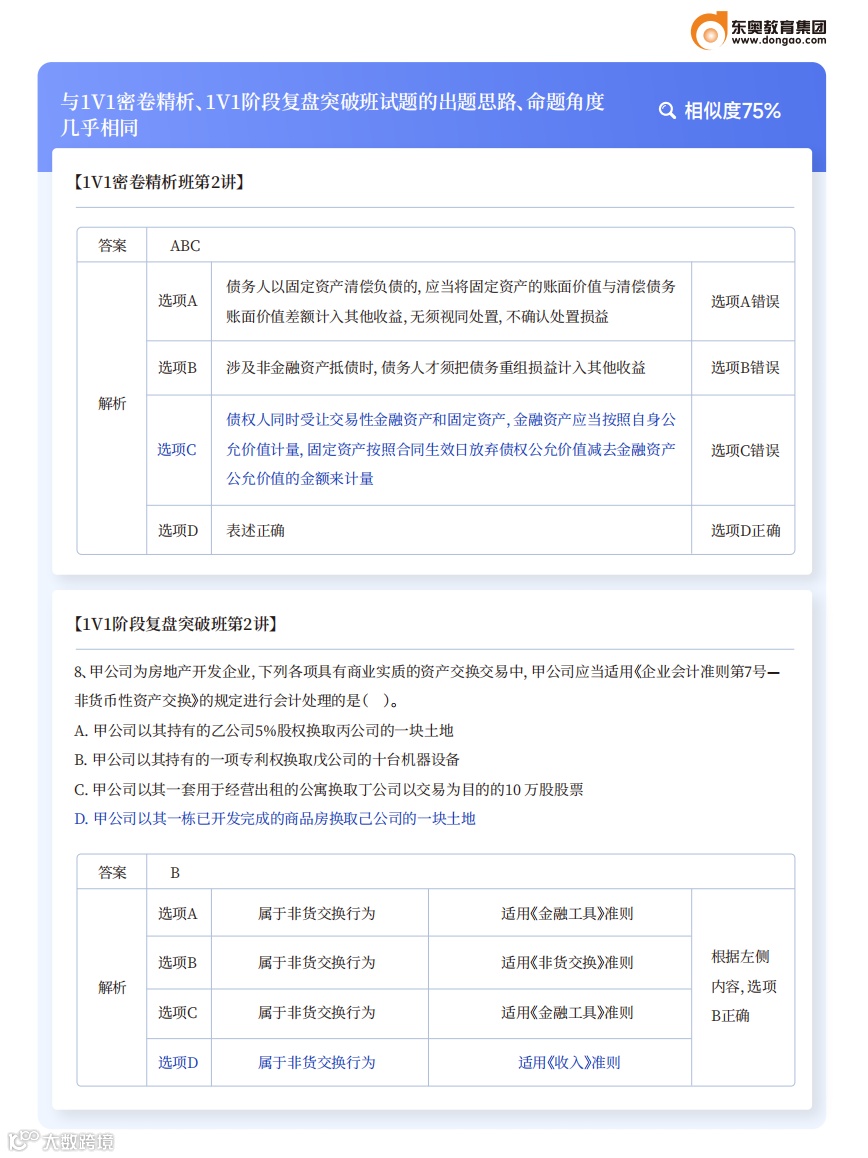Click heading 【1V1阶段复盘突破班第2讲】
Screen dimensions: 868x1158
coord(176,624)
